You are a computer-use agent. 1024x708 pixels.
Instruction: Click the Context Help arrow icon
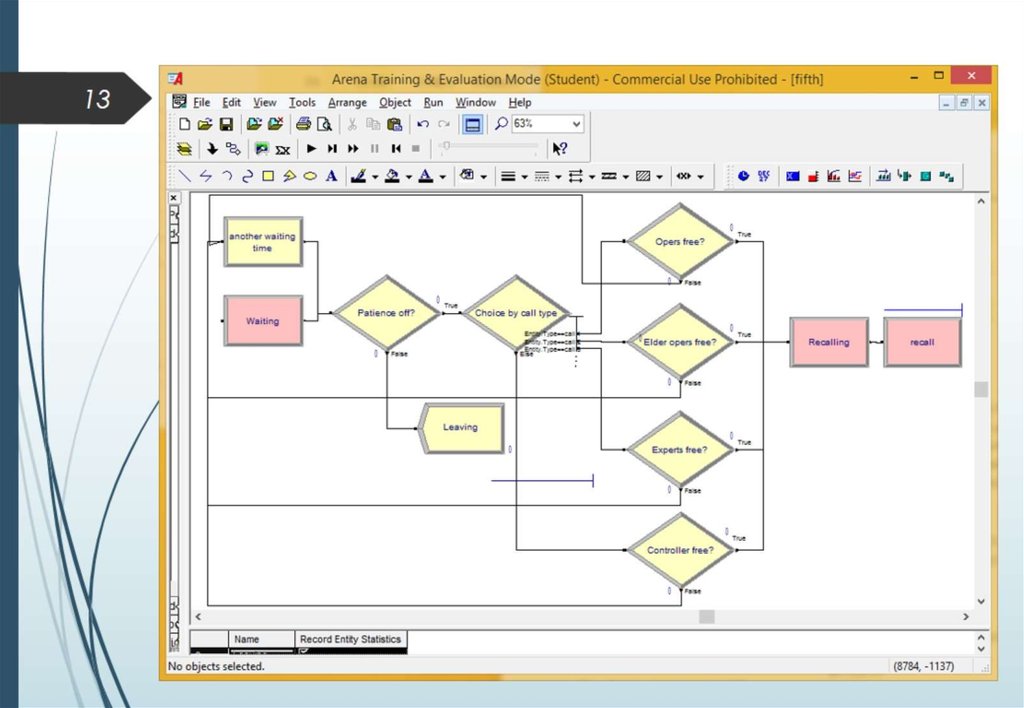point(560,149)
